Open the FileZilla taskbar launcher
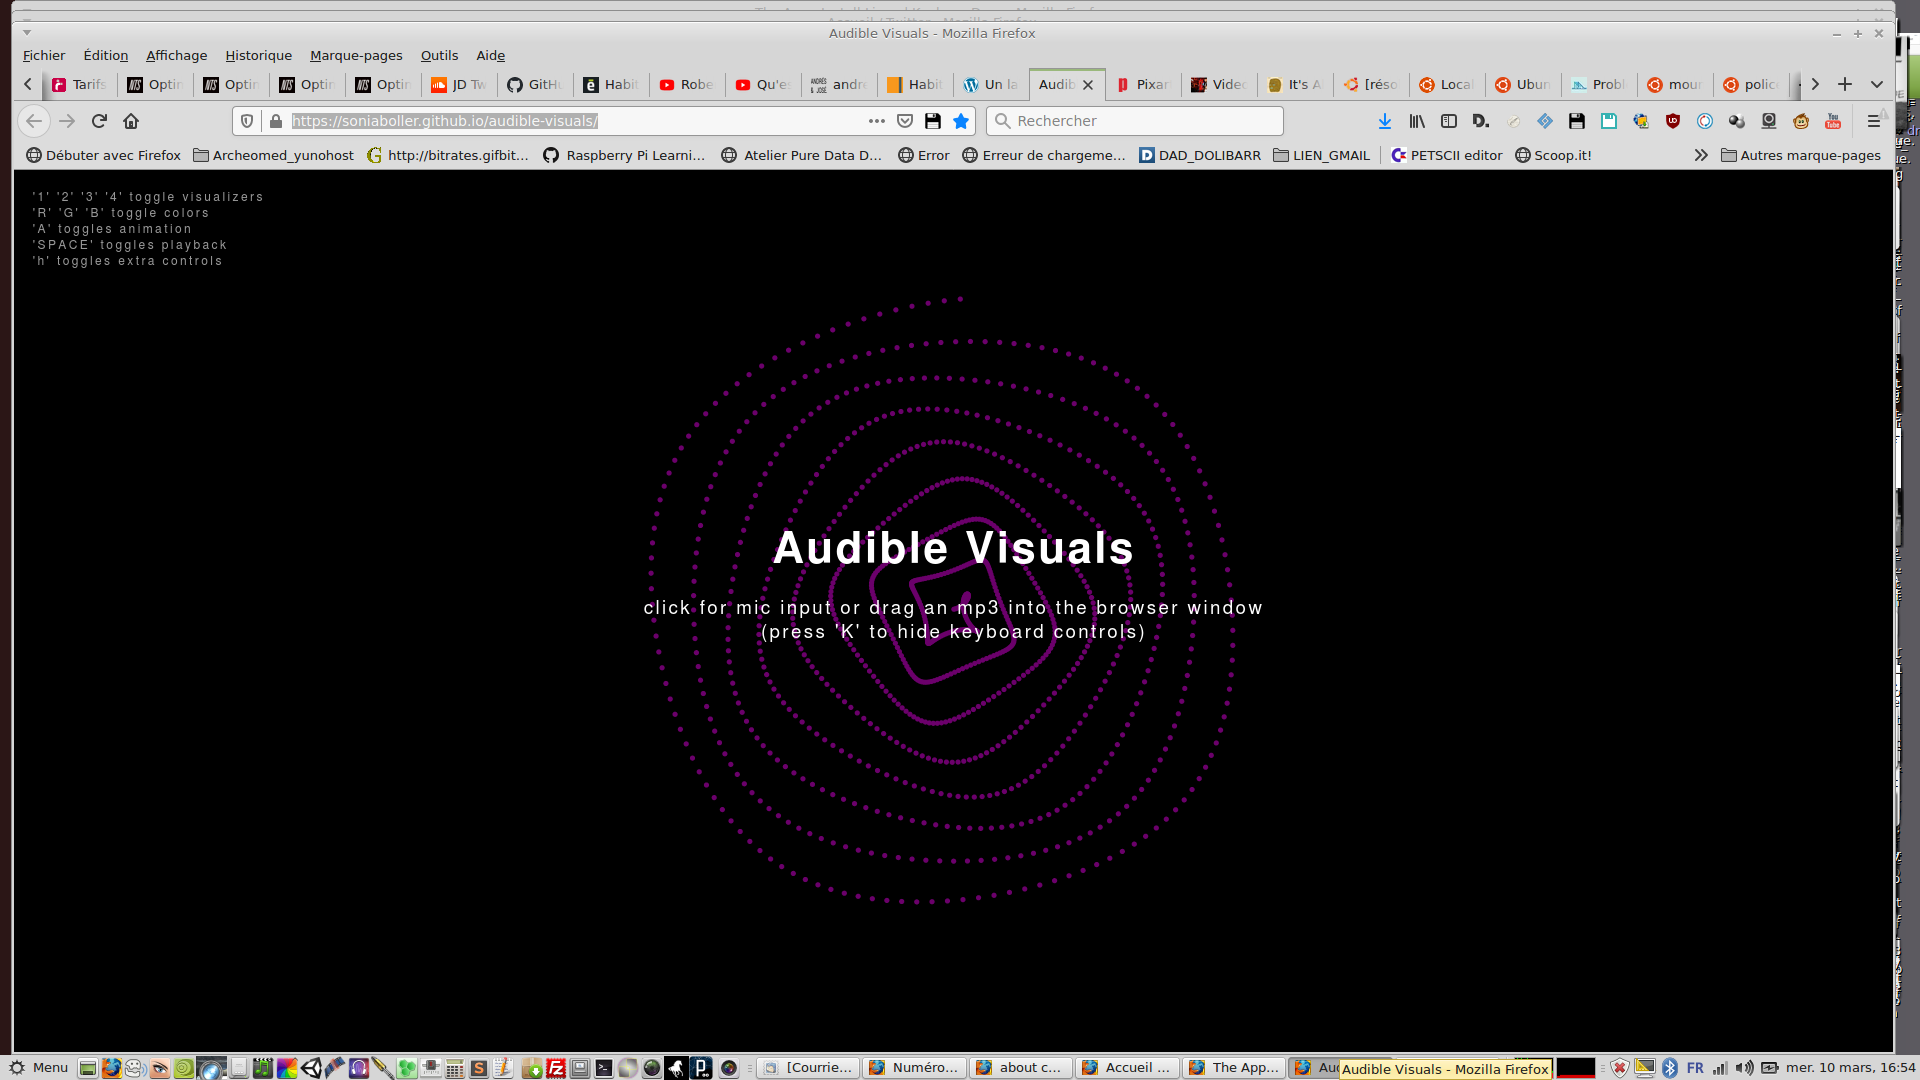 click(556, 1068)
